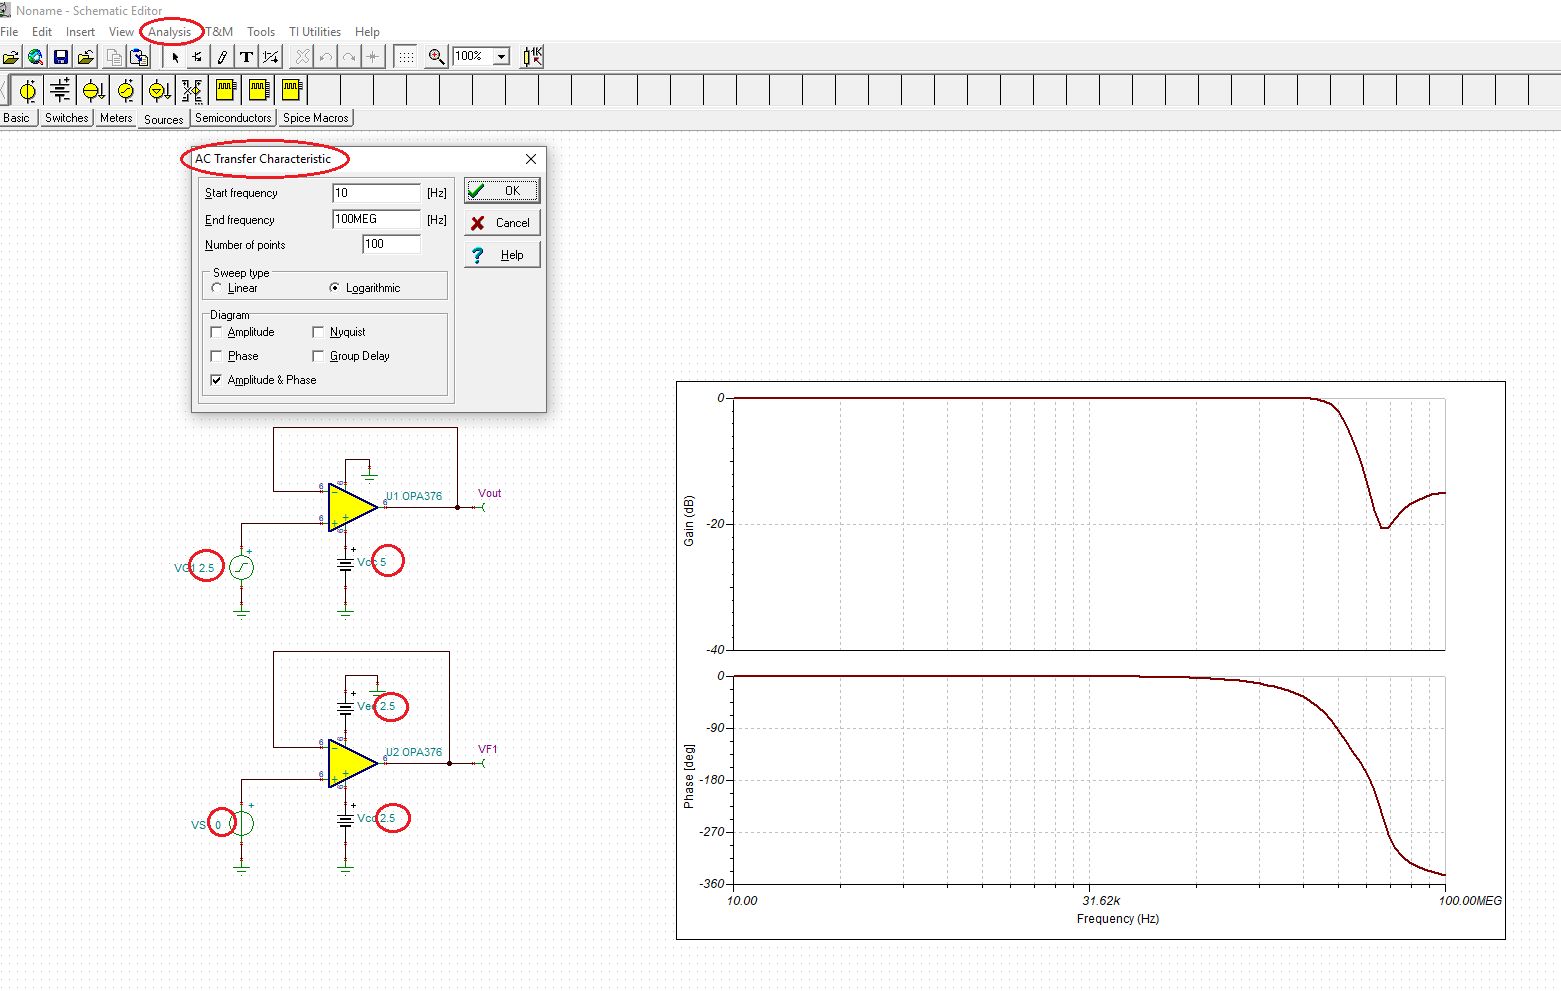
Task: Open the File menu
Action: point(10,32)
